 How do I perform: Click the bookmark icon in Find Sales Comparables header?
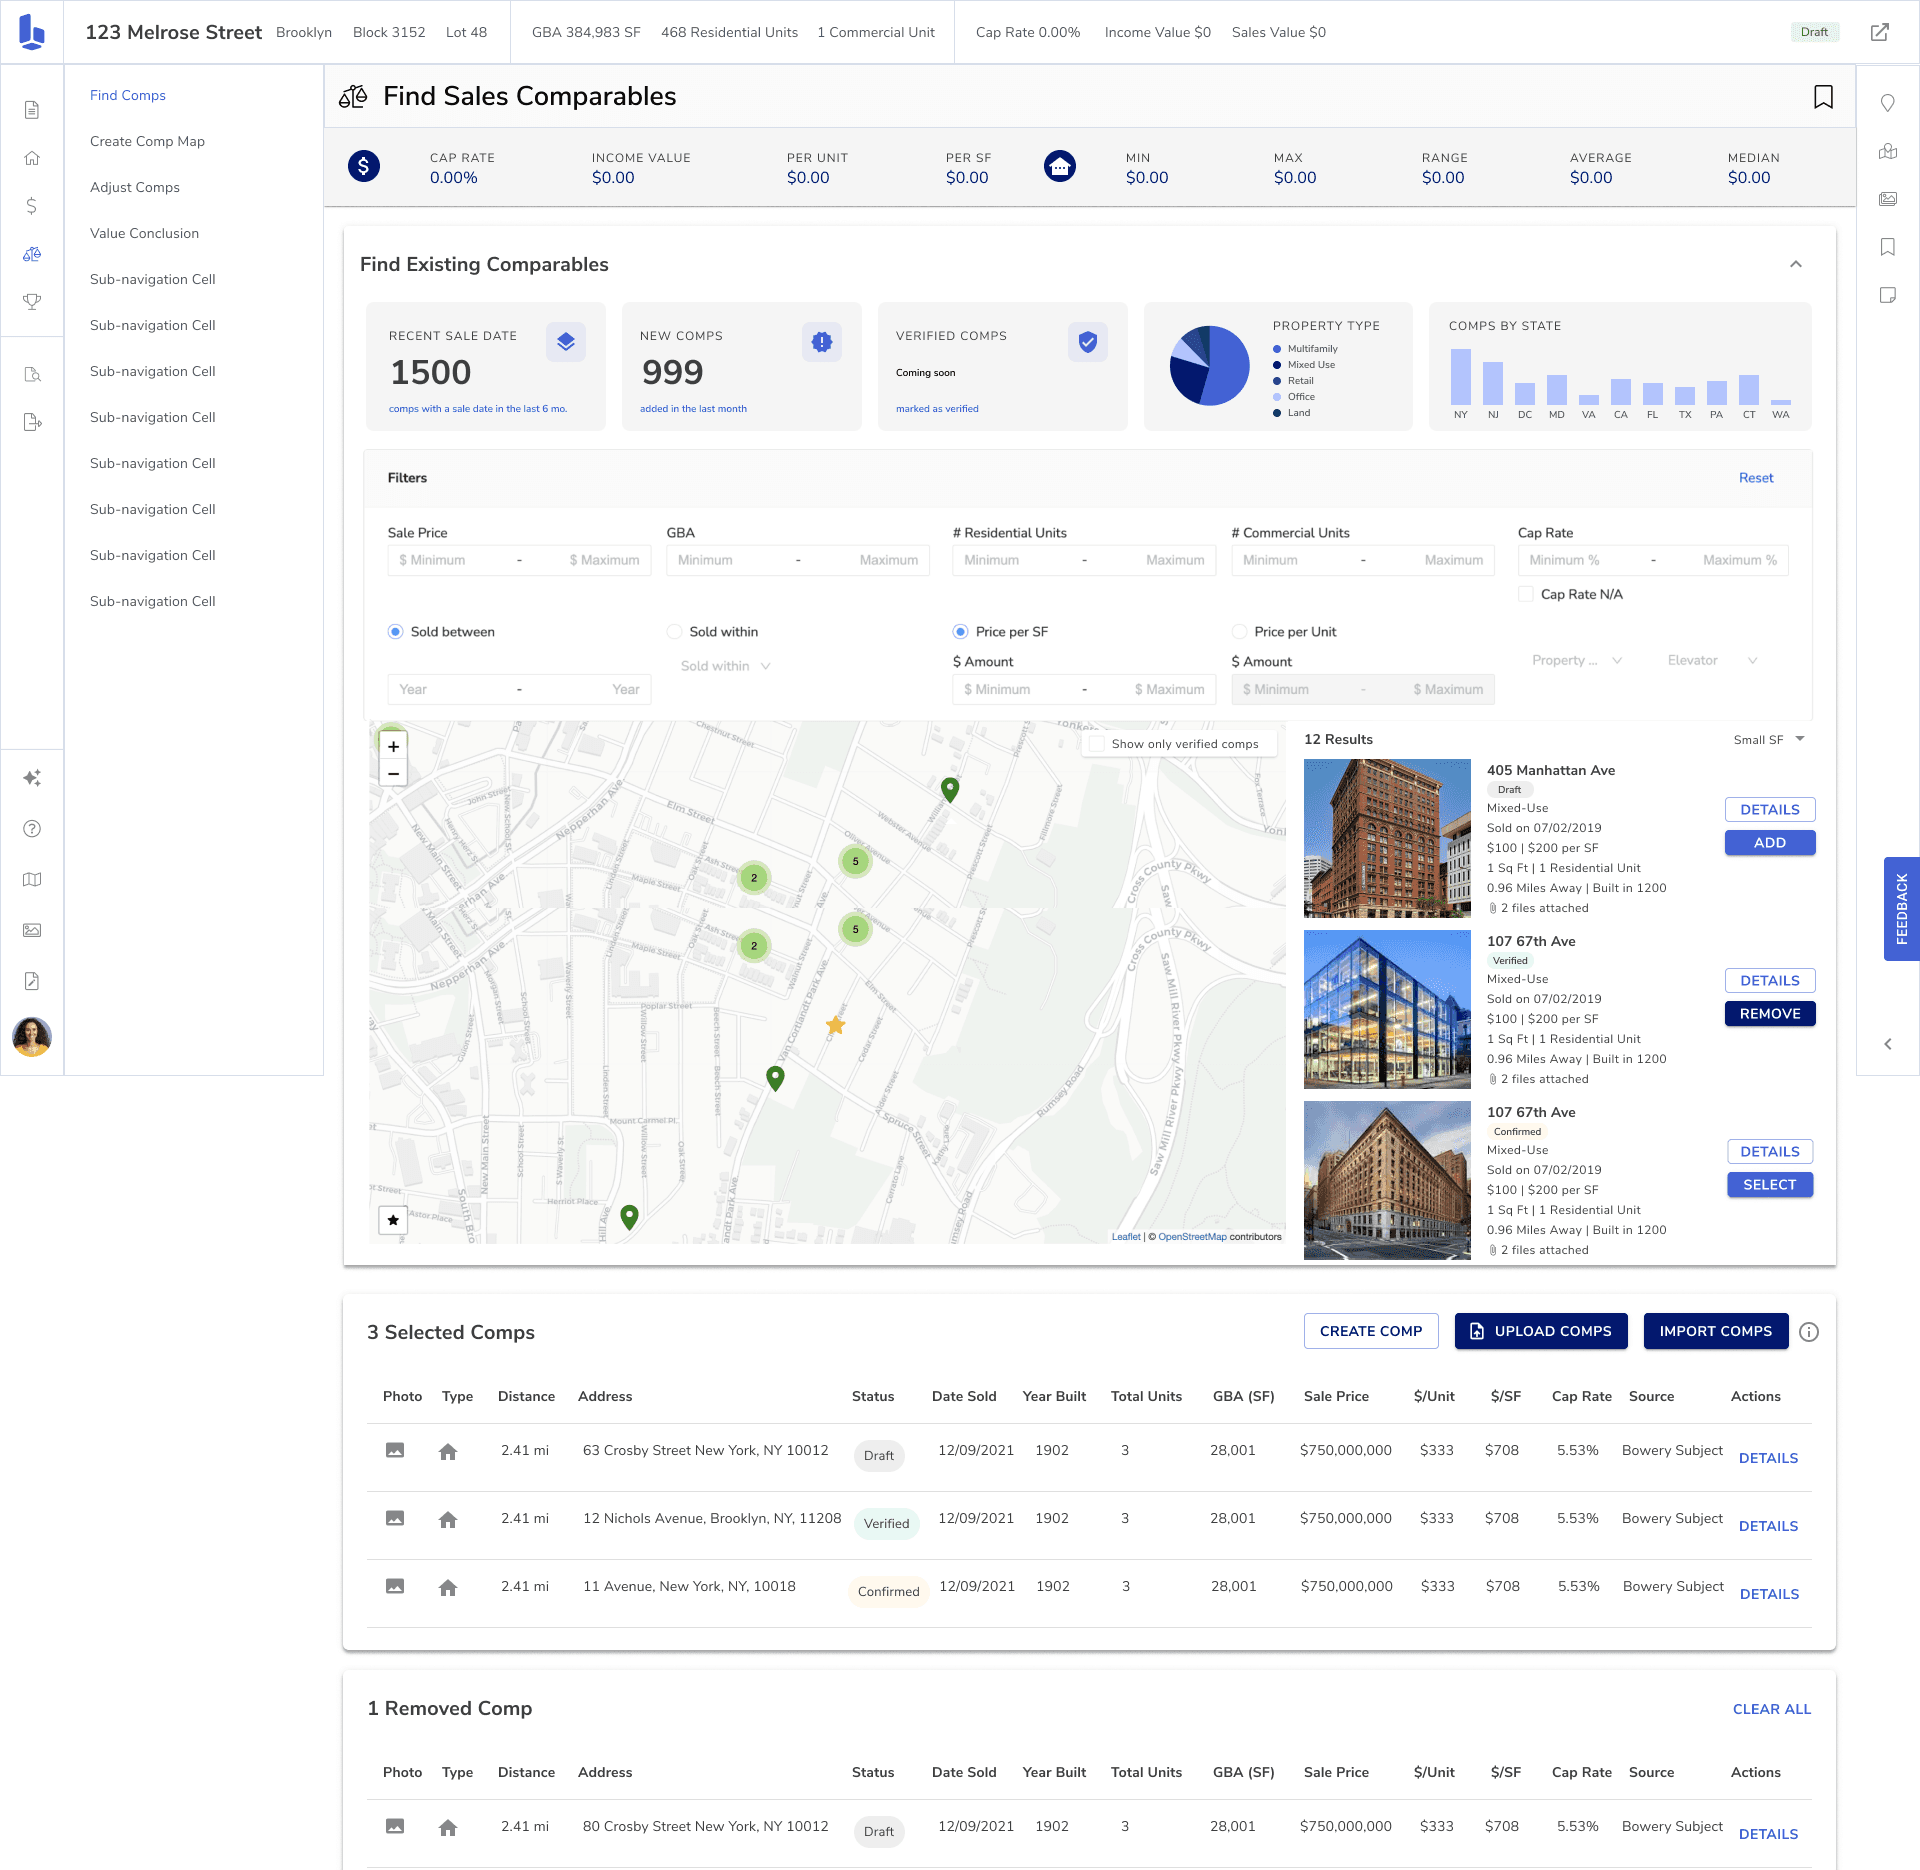[1823, 96]
